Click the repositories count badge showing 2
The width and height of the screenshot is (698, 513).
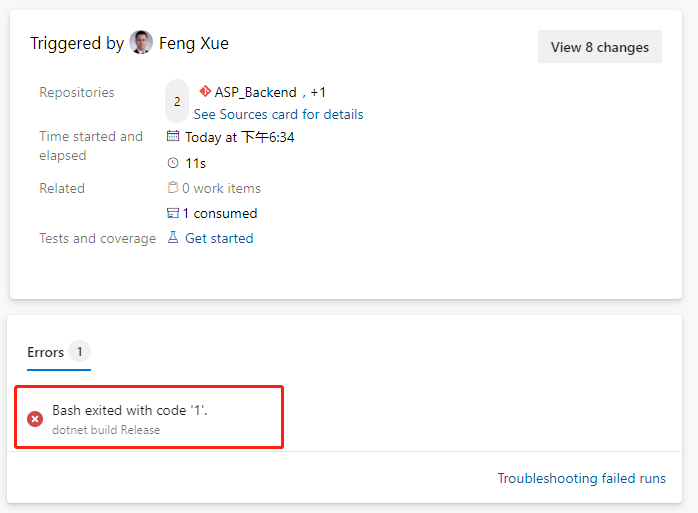click(177, 102)
